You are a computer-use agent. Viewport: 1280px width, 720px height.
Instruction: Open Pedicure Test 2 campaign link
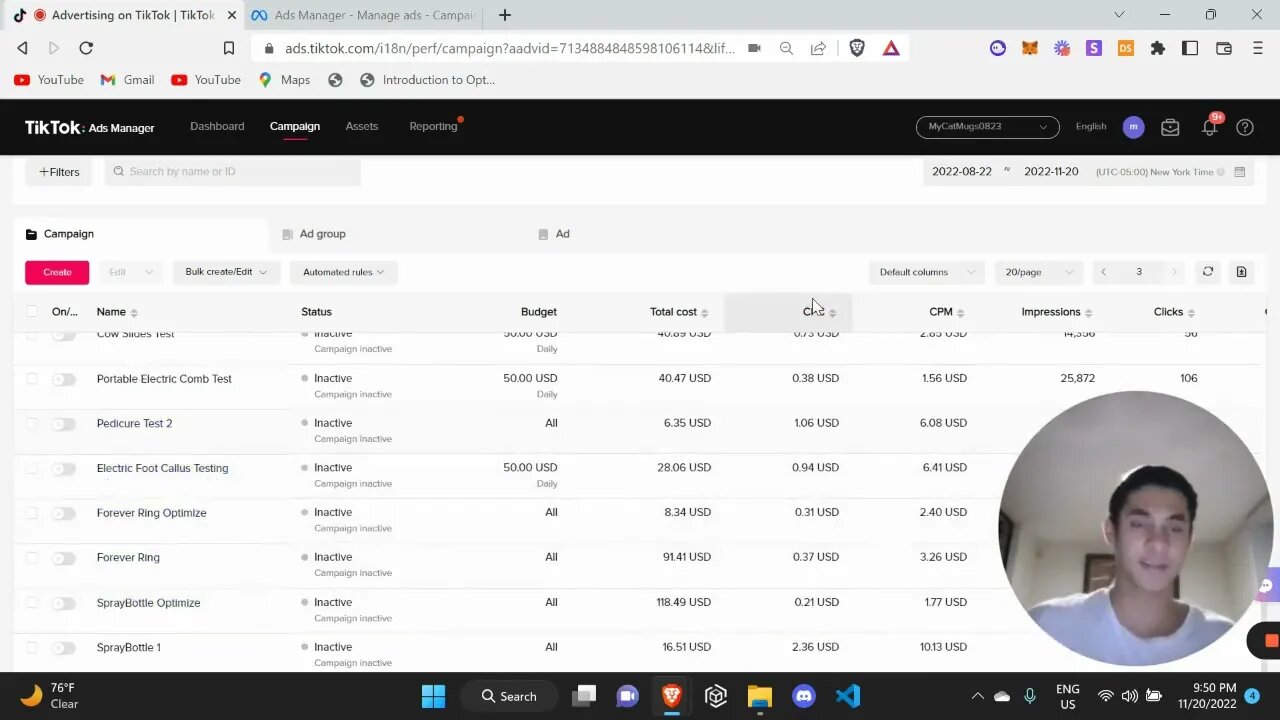click(134, 423)
